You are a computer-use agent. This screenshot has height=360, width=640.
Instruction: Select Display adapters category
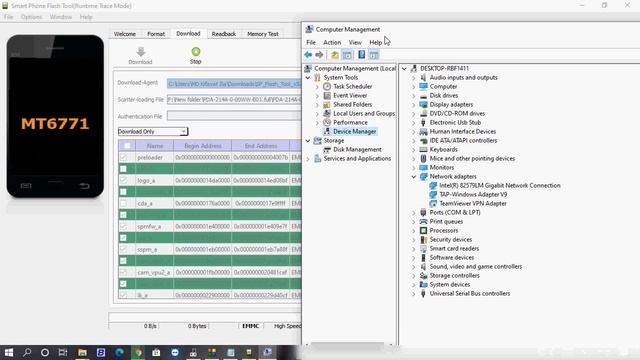451,104
